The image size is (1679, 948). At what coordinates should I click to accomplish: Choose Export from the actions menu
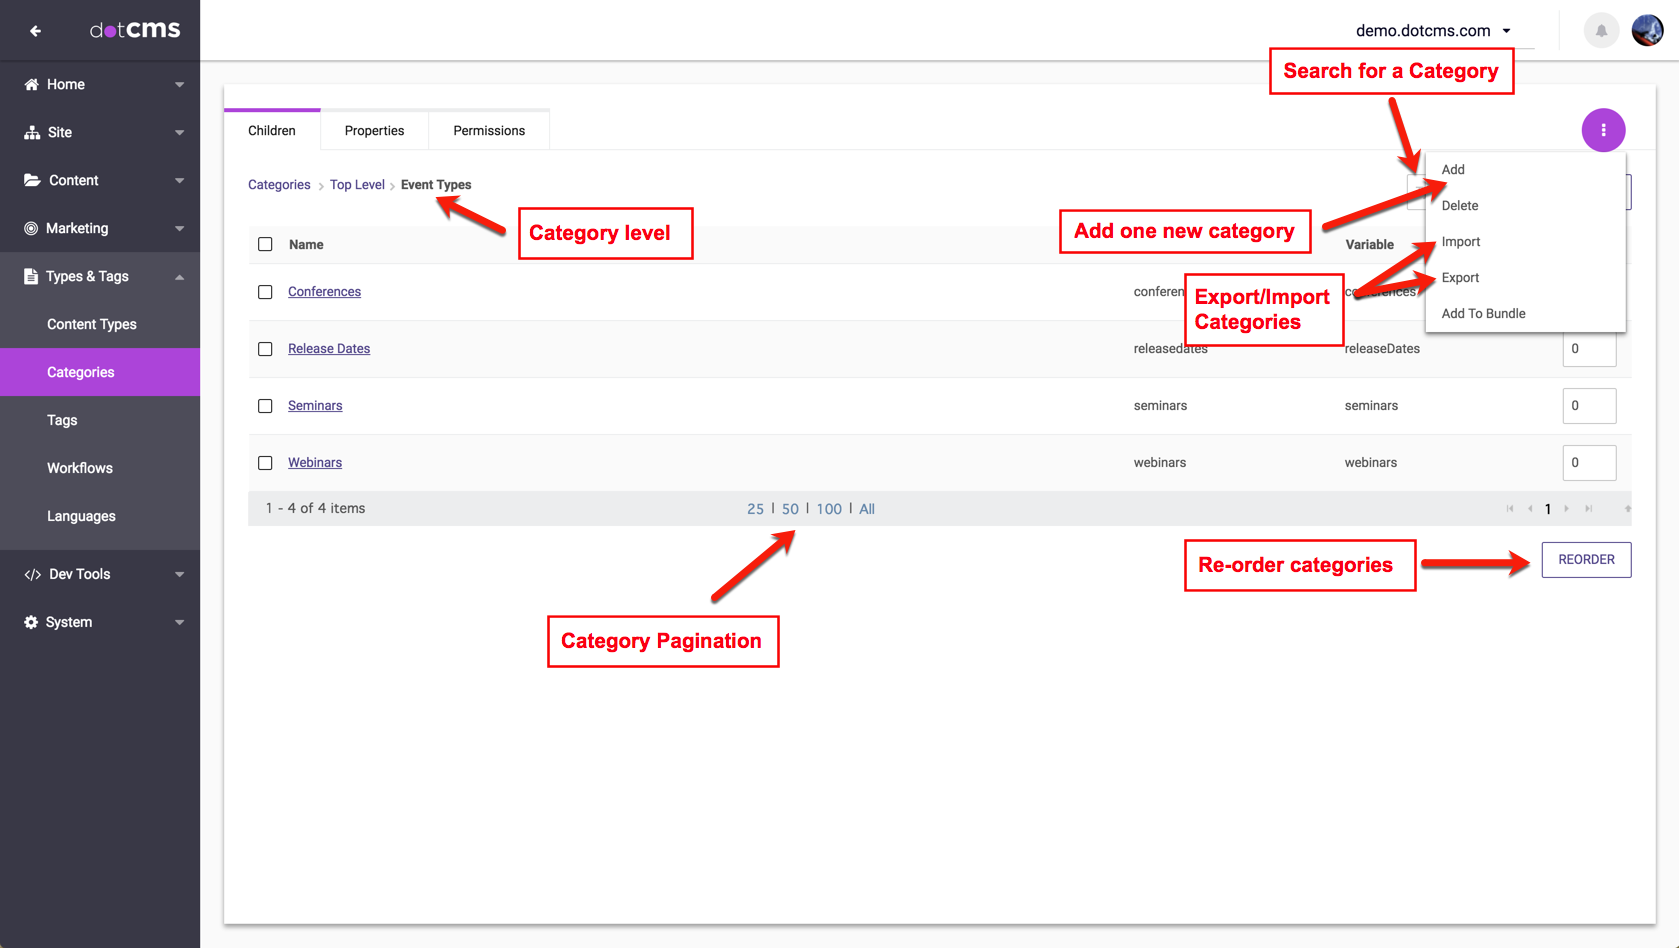[1460, 278]
